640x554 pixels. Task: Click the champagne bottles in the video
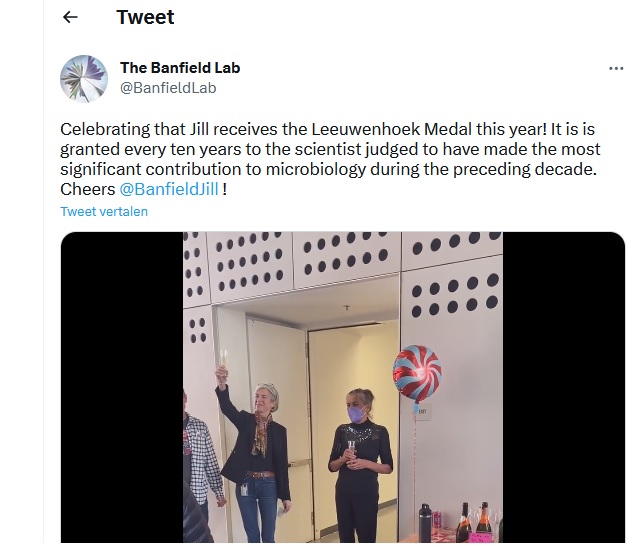coord(473,523)
